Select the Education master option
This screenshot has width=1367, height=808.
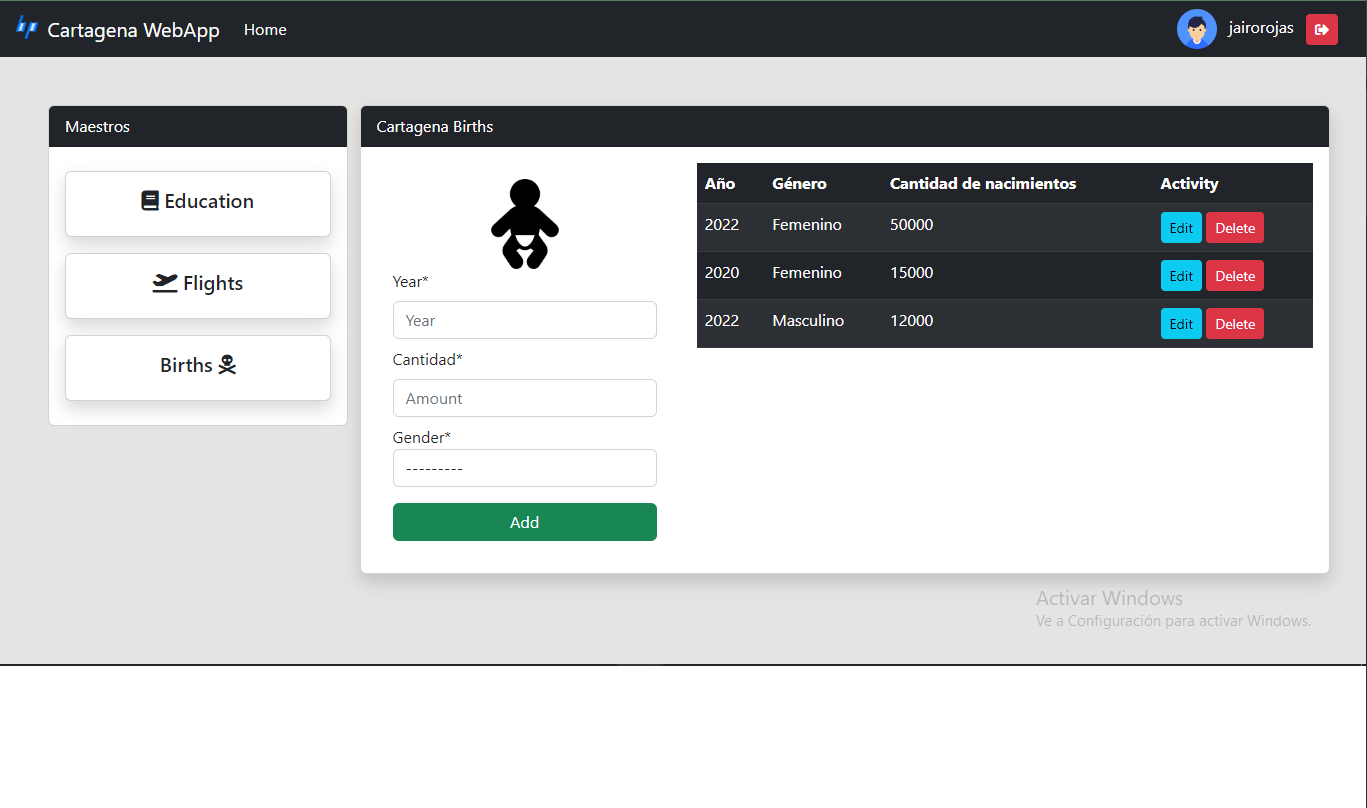click(197, 203)
